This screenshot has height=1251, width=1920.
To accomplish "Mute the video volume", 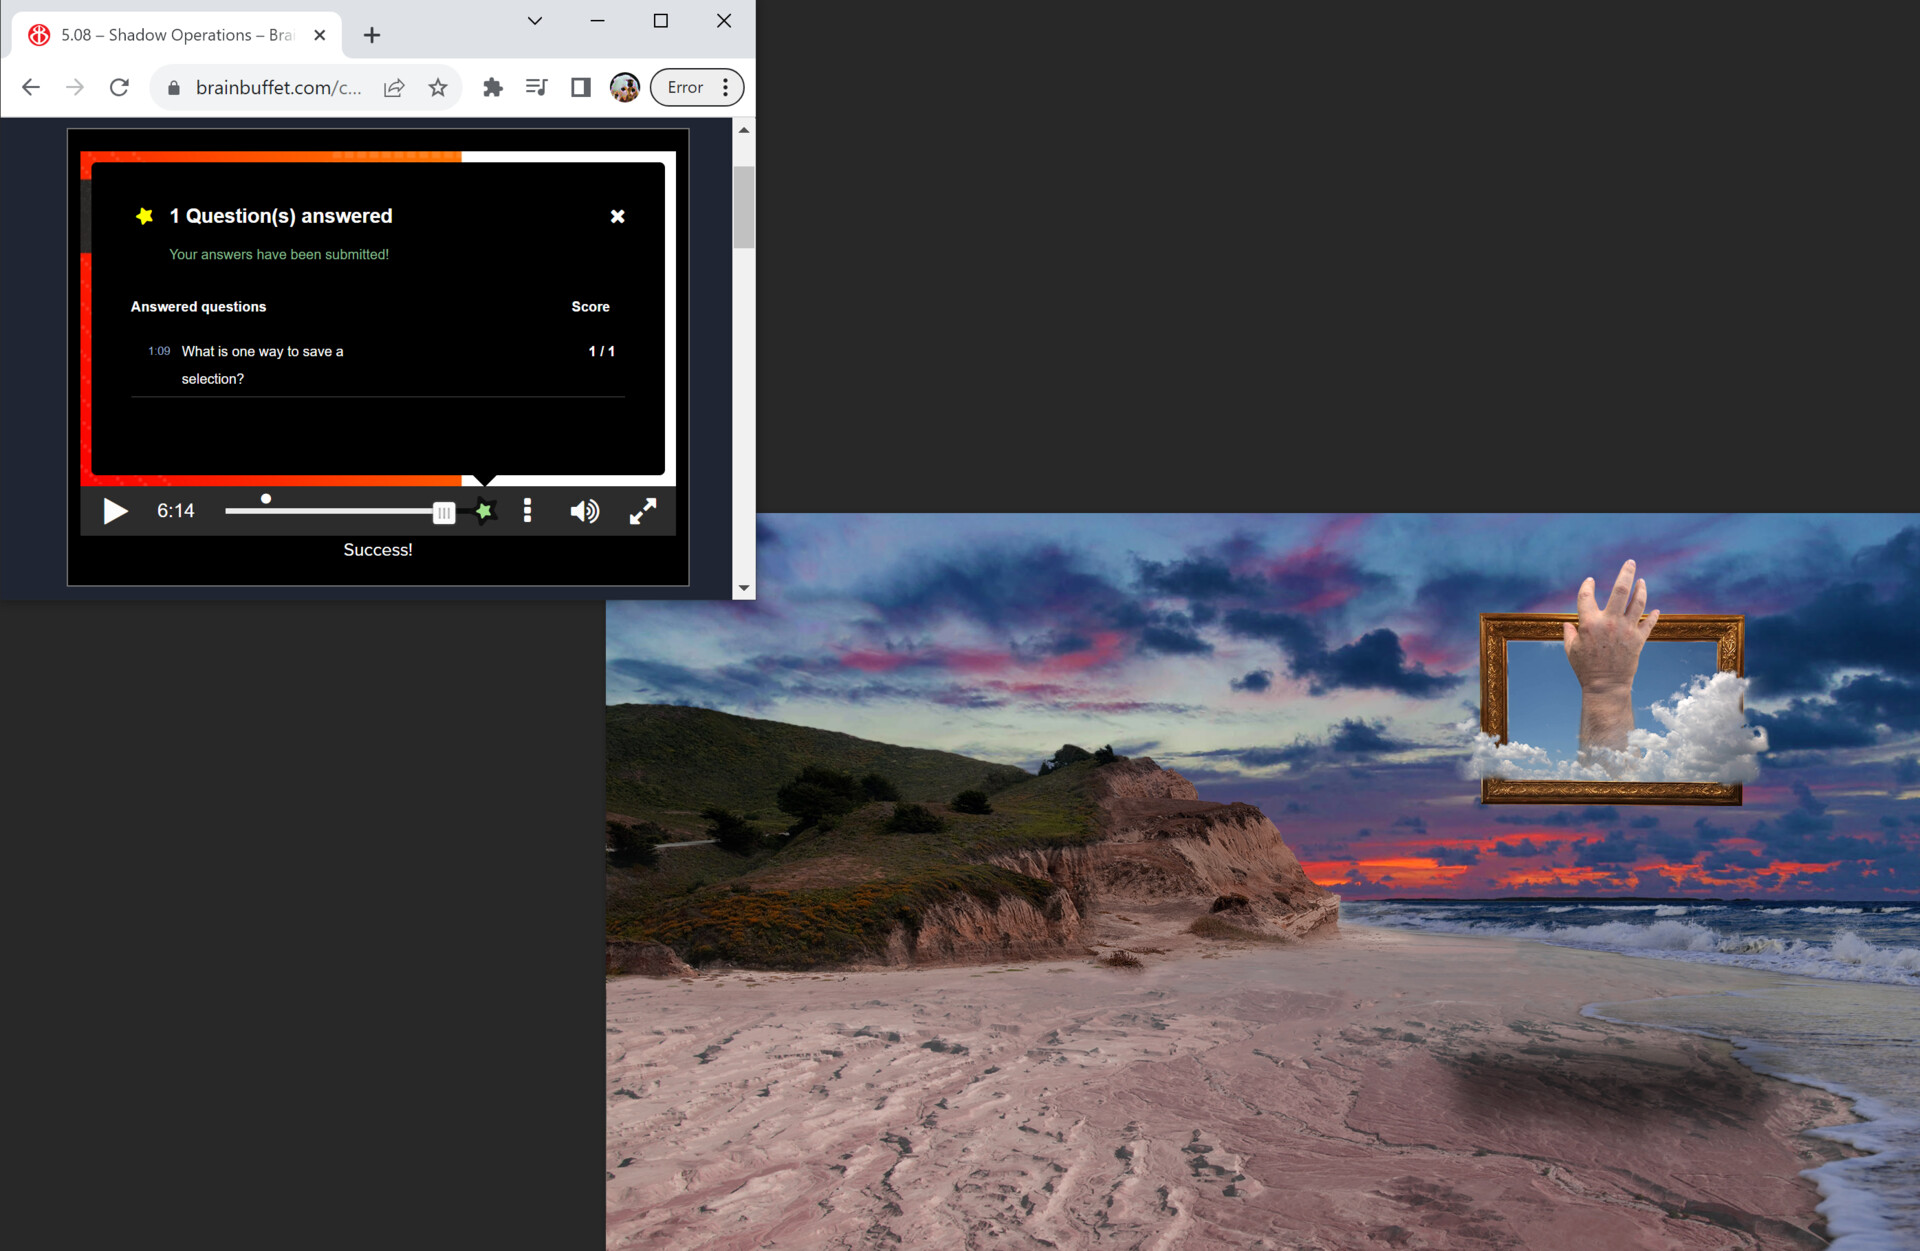I will tap(584, 512).
